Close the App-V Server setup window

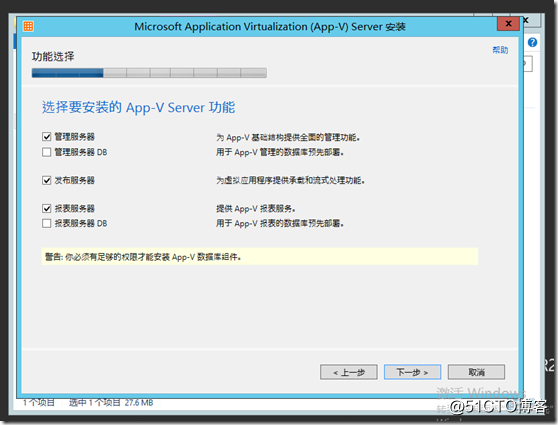pos(509,24)
